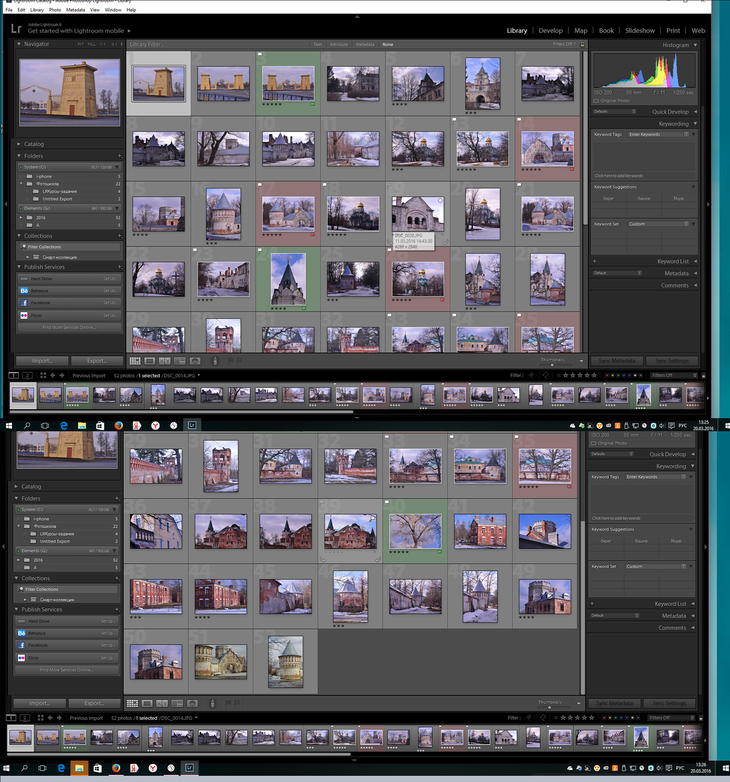This screenshot has height=782, width=730.
Task: Create collection with Collections plus icon, upper window
Action: point(119,235)
